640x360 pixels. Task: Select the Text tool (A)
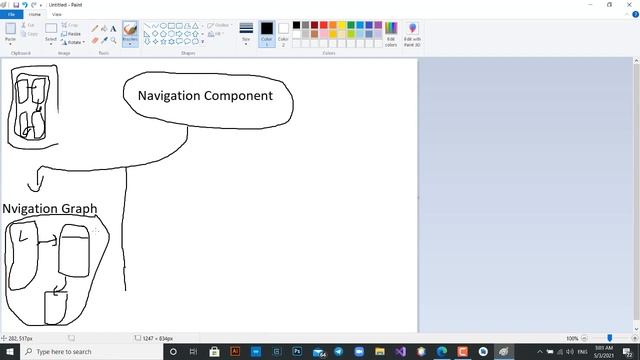coord(113,29)
